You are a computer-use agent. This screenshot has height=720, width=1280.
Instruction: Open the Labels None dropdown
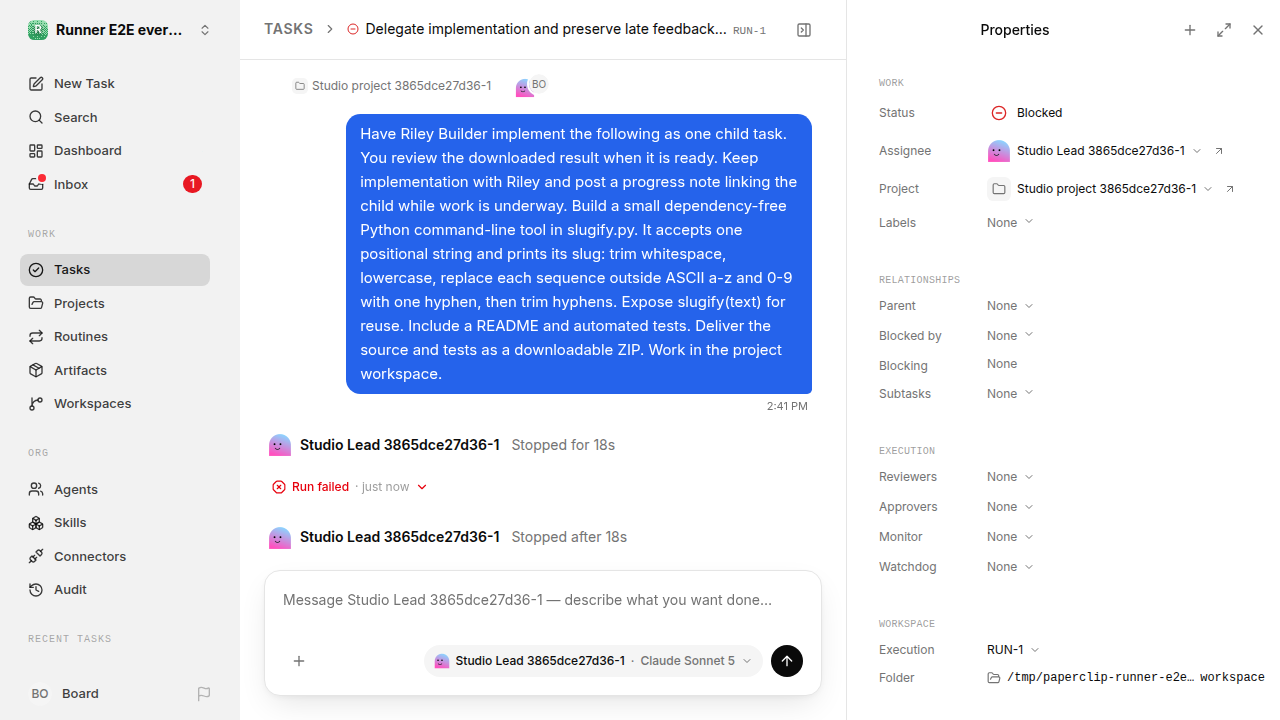(x=1010, y=223)
